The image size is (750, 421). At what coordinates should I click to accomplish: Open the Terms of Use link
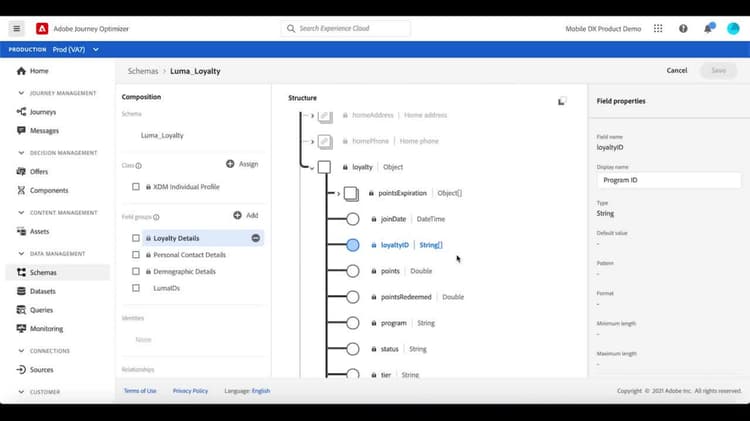(x=140, y=391)
